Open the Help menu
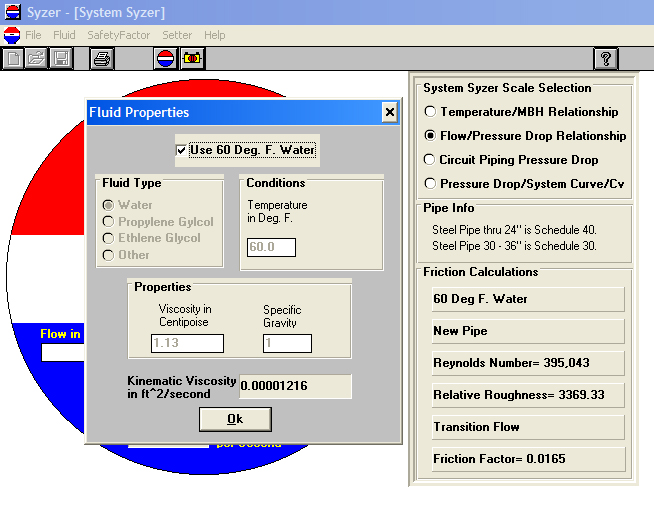 pos(214,35)
